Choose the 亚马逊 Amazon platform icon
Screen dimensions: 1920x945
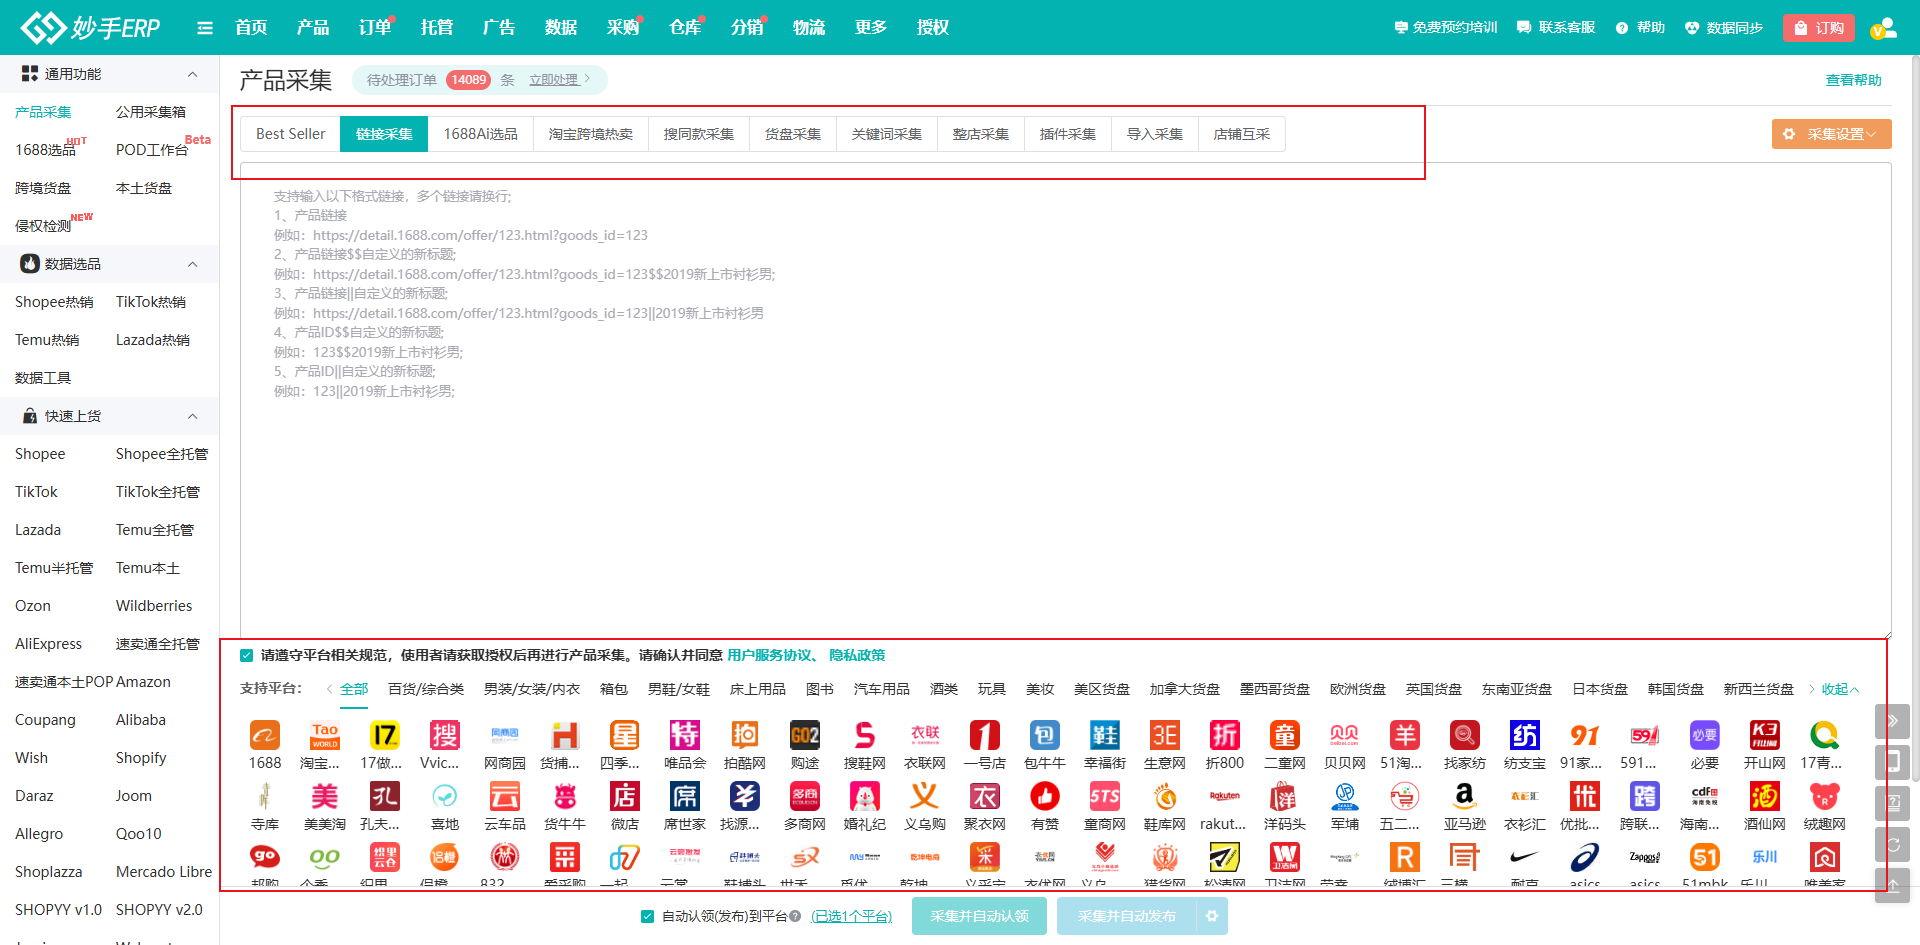[1465, 797]
